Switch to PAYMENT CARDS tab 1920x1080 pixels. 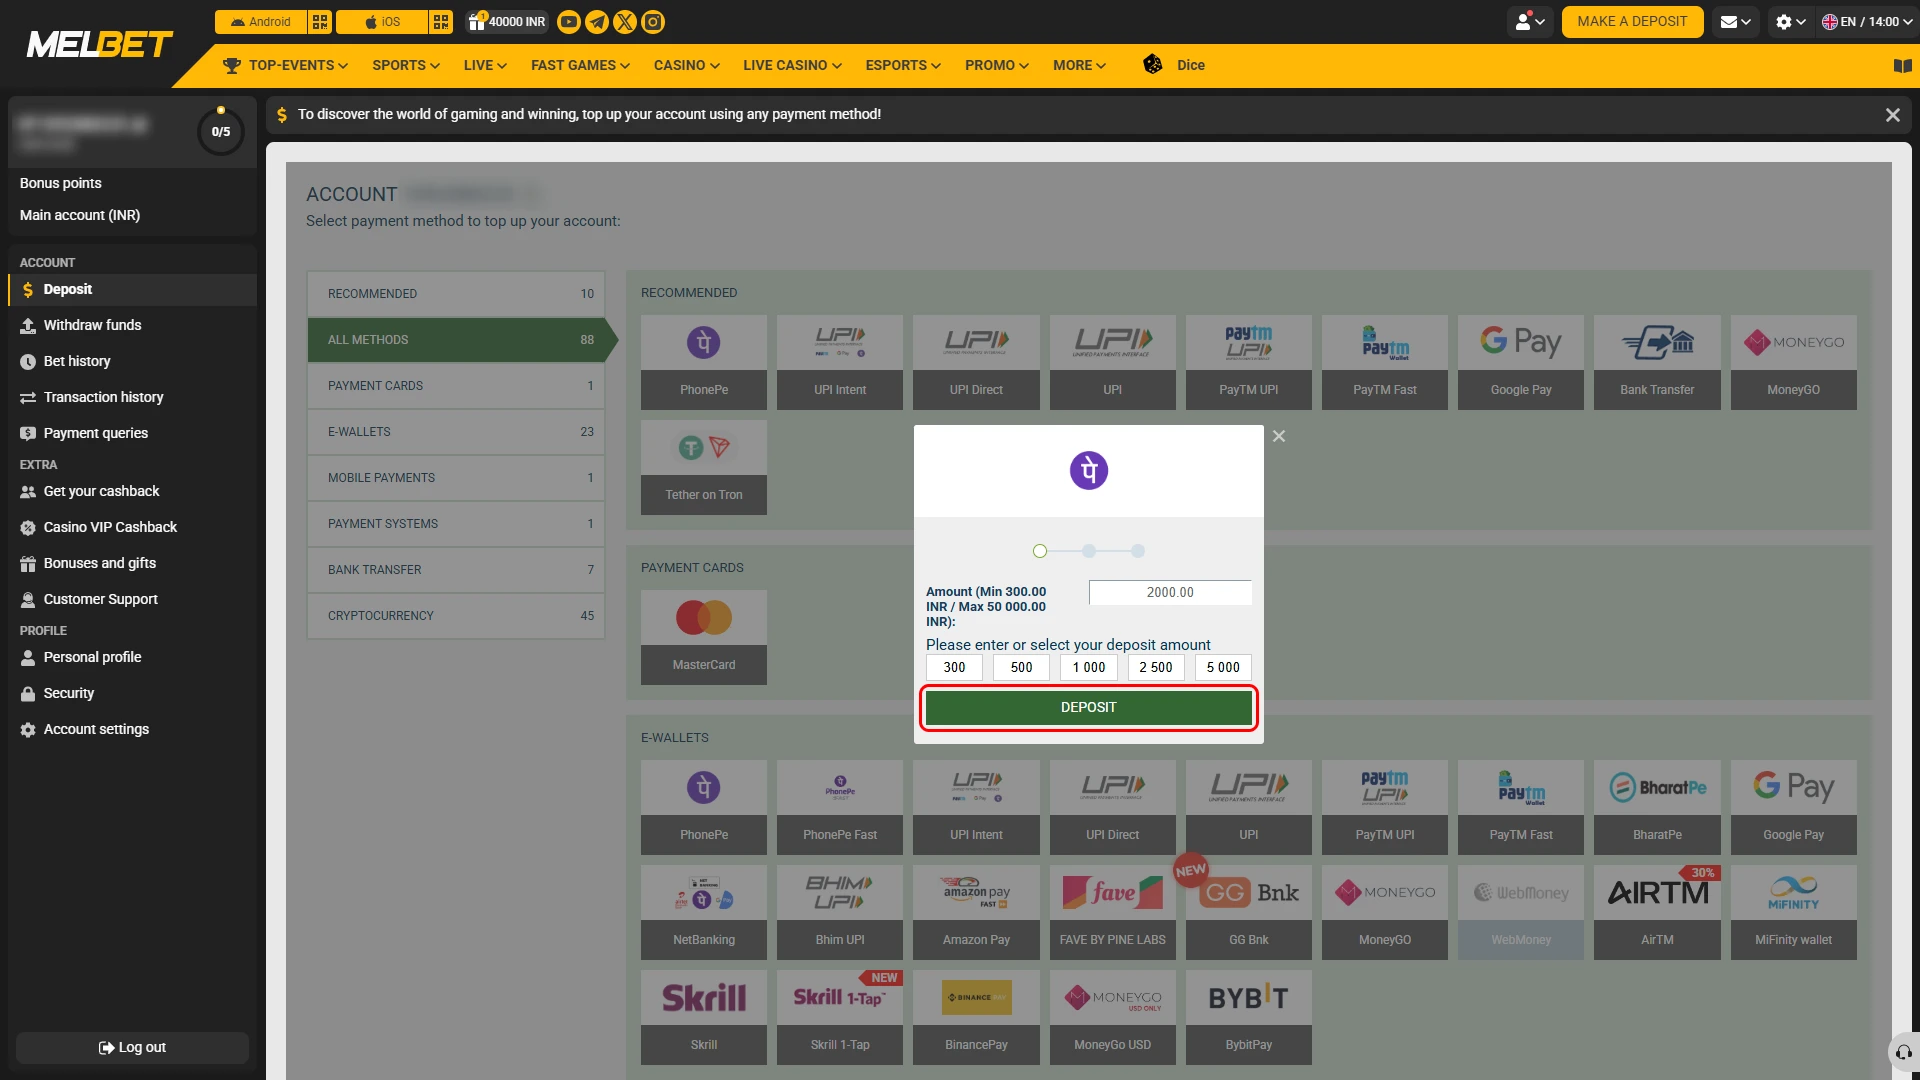(x=456, y=386)
